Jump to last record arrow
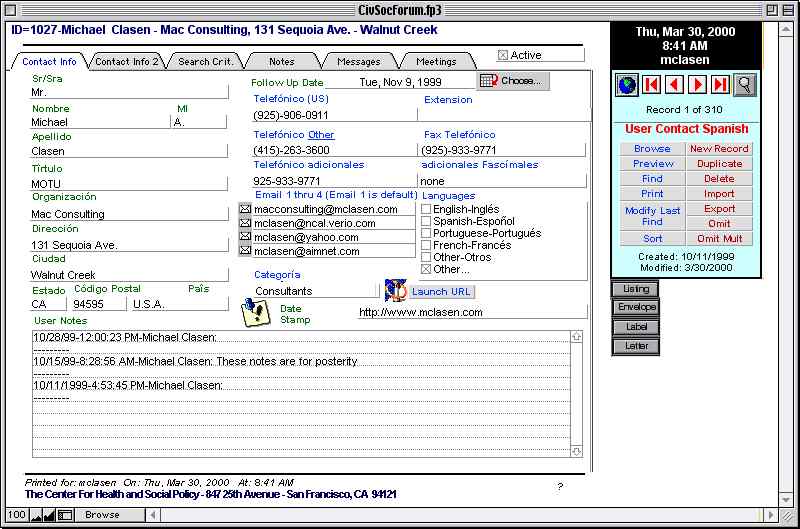Viewport: 800px width, 529px height. pyautogui.click(x=720, y=85)
